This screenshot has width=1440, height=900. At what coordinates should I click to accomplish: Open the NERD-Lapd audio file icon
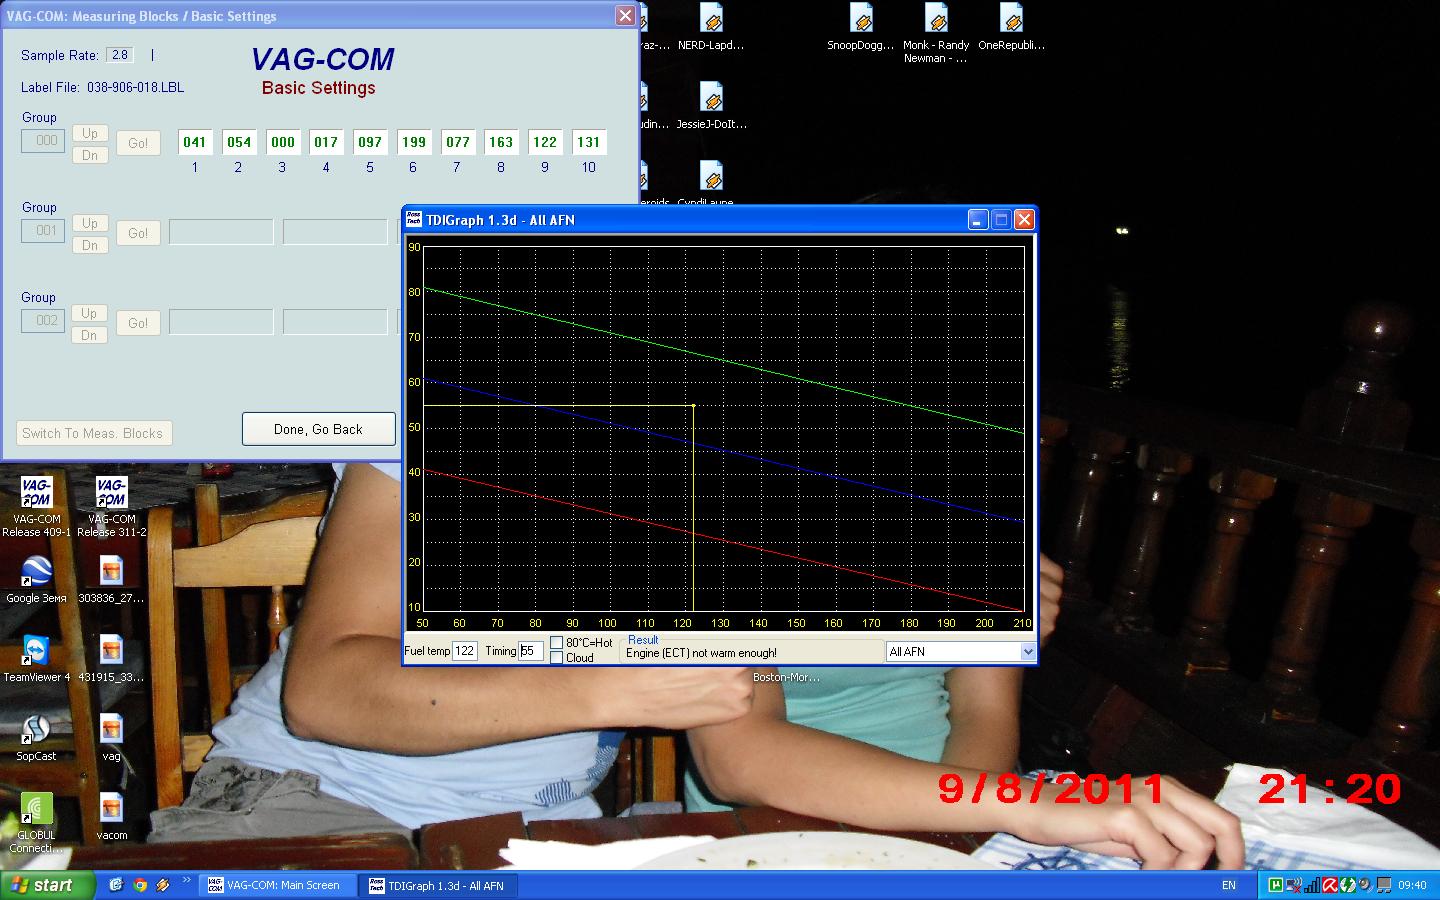711,27
